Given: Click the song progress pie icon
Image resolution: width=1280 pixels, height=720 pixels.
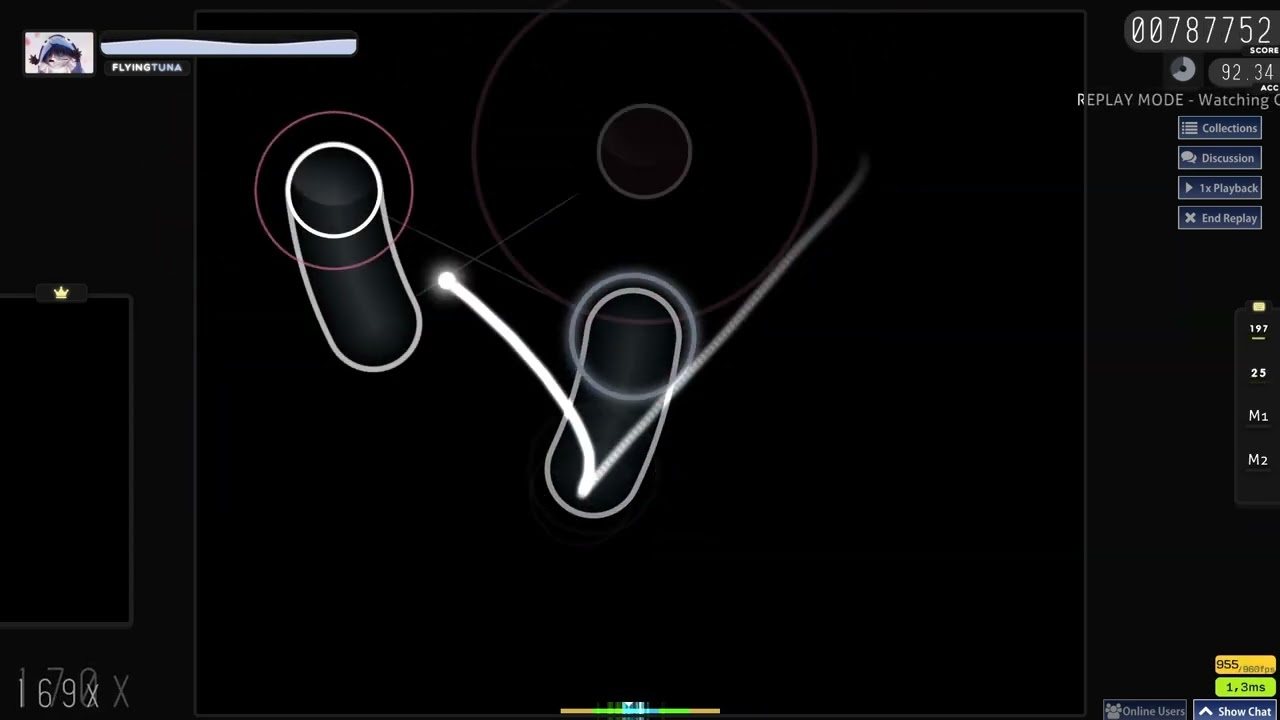Looking at the screenshot, I should click(x=1183, y=69).
